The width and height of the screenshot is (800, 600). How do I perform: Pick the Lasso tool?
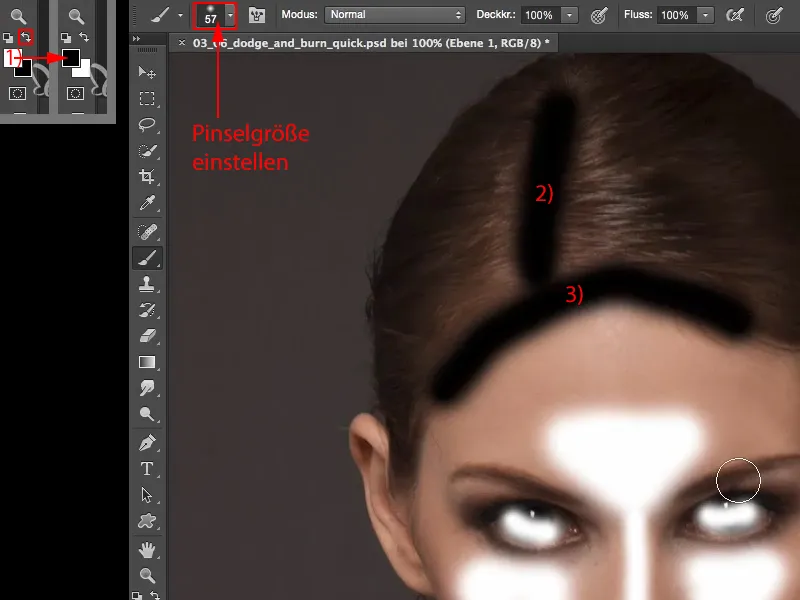(x=147, y=125)
